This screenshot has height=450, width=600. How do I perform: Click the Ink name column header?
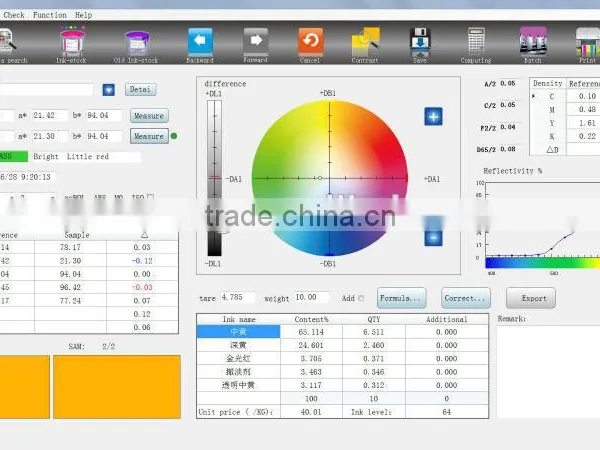pos(239,319)
